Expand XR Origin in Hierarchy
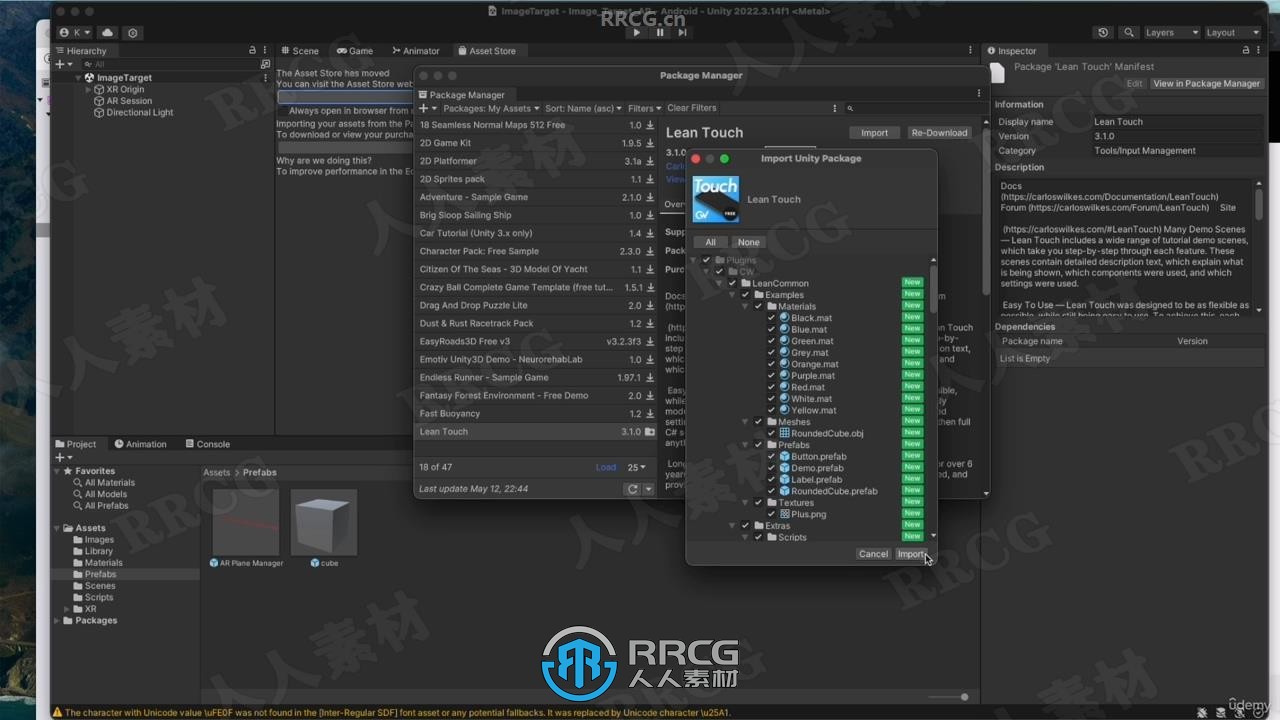This screenshot has width=1280, height=720. (x=88, y=90)
